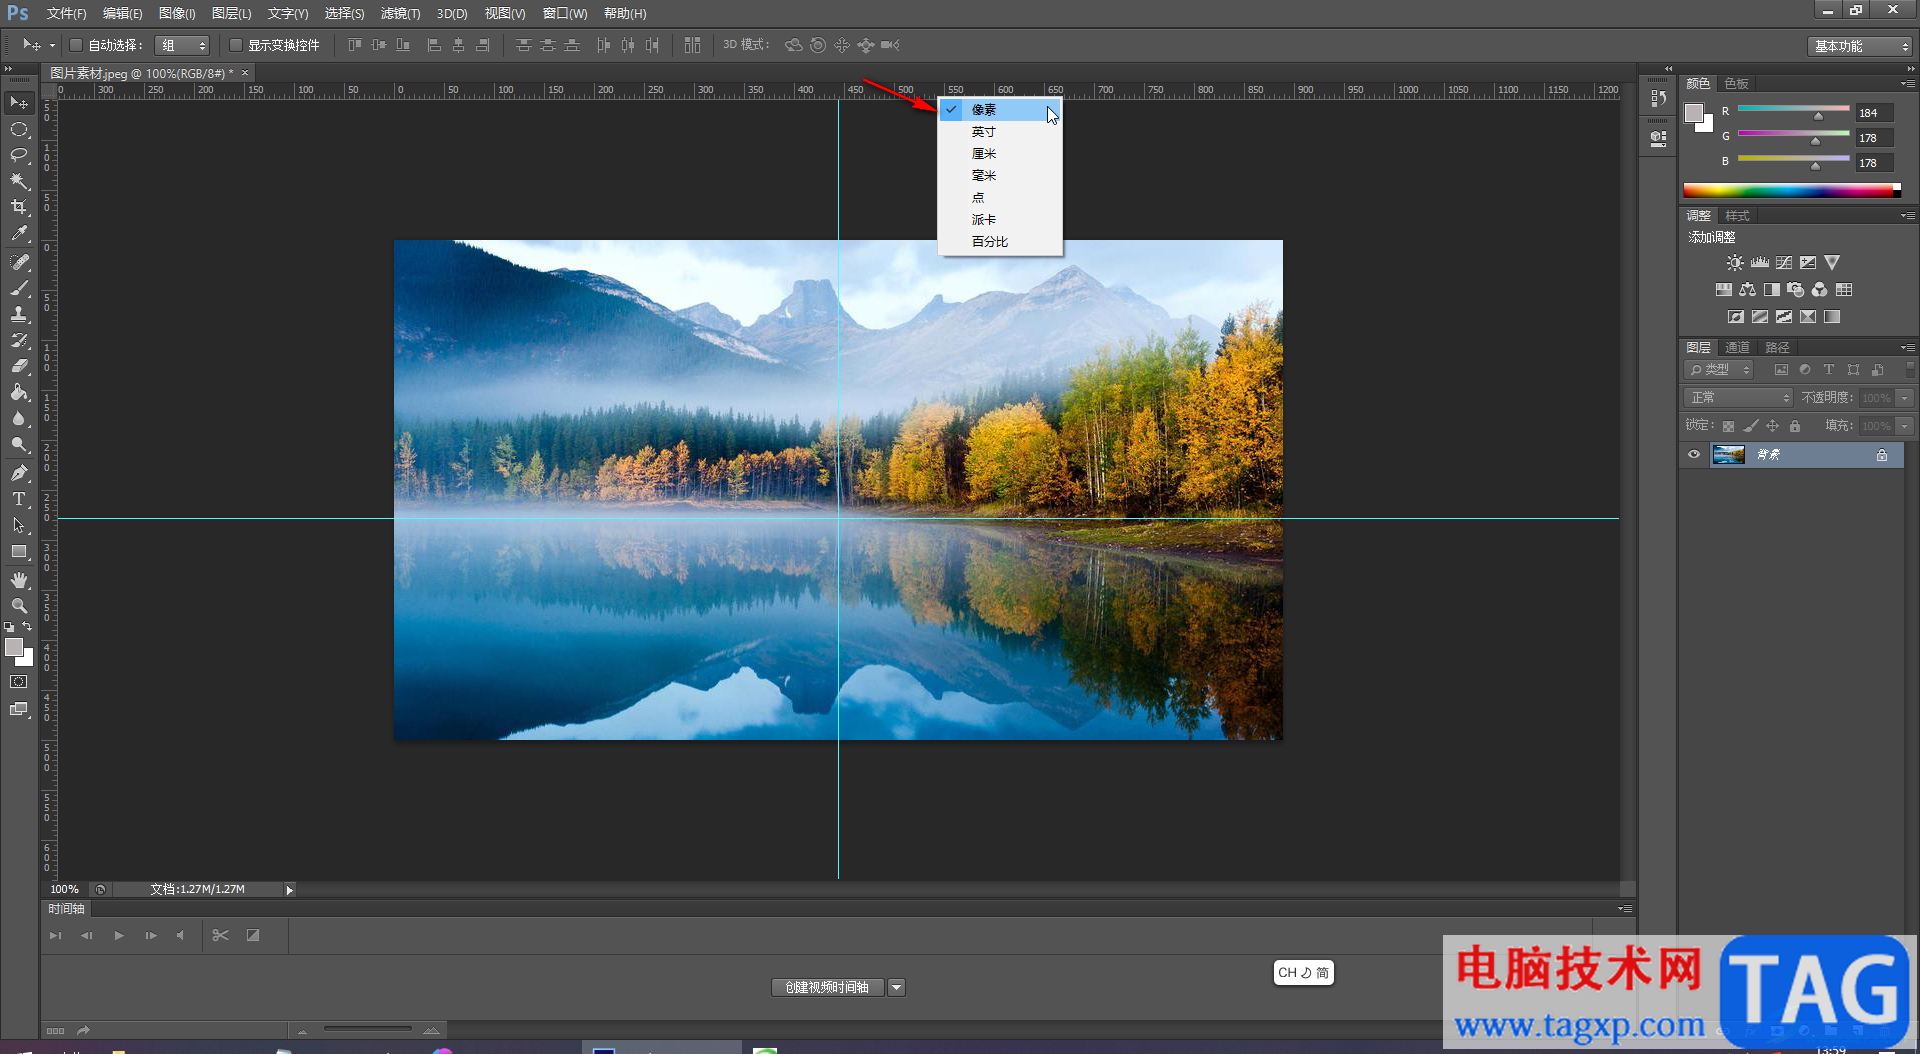Image resolution: width=1920 pixels, height=1054 pixels.
Task: Add a Brightness/Contrast adjustment
Action: coord(1735,263)
